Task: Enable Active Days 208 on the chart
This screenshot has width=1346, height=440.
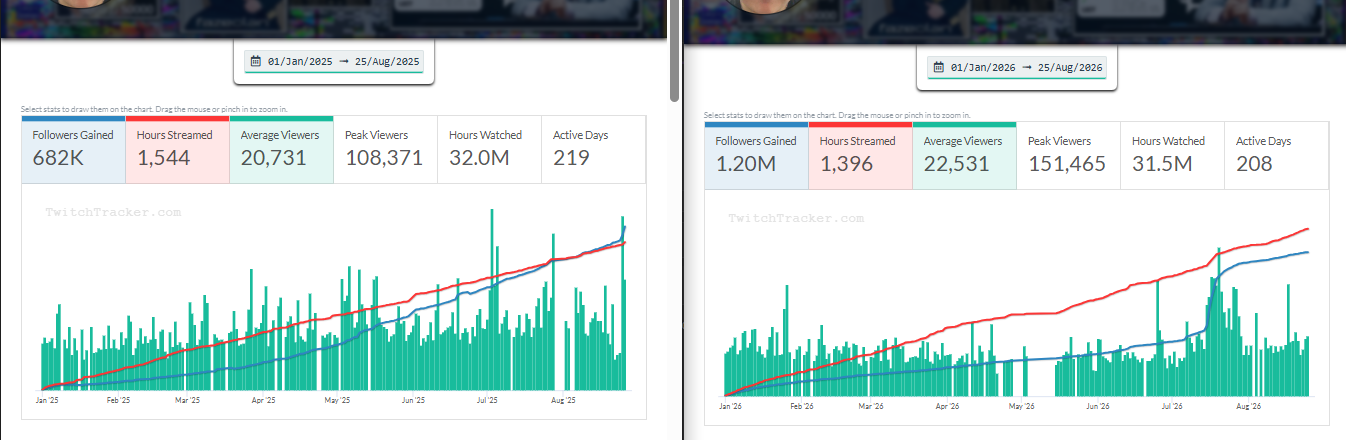Action: pos(1277,156)
